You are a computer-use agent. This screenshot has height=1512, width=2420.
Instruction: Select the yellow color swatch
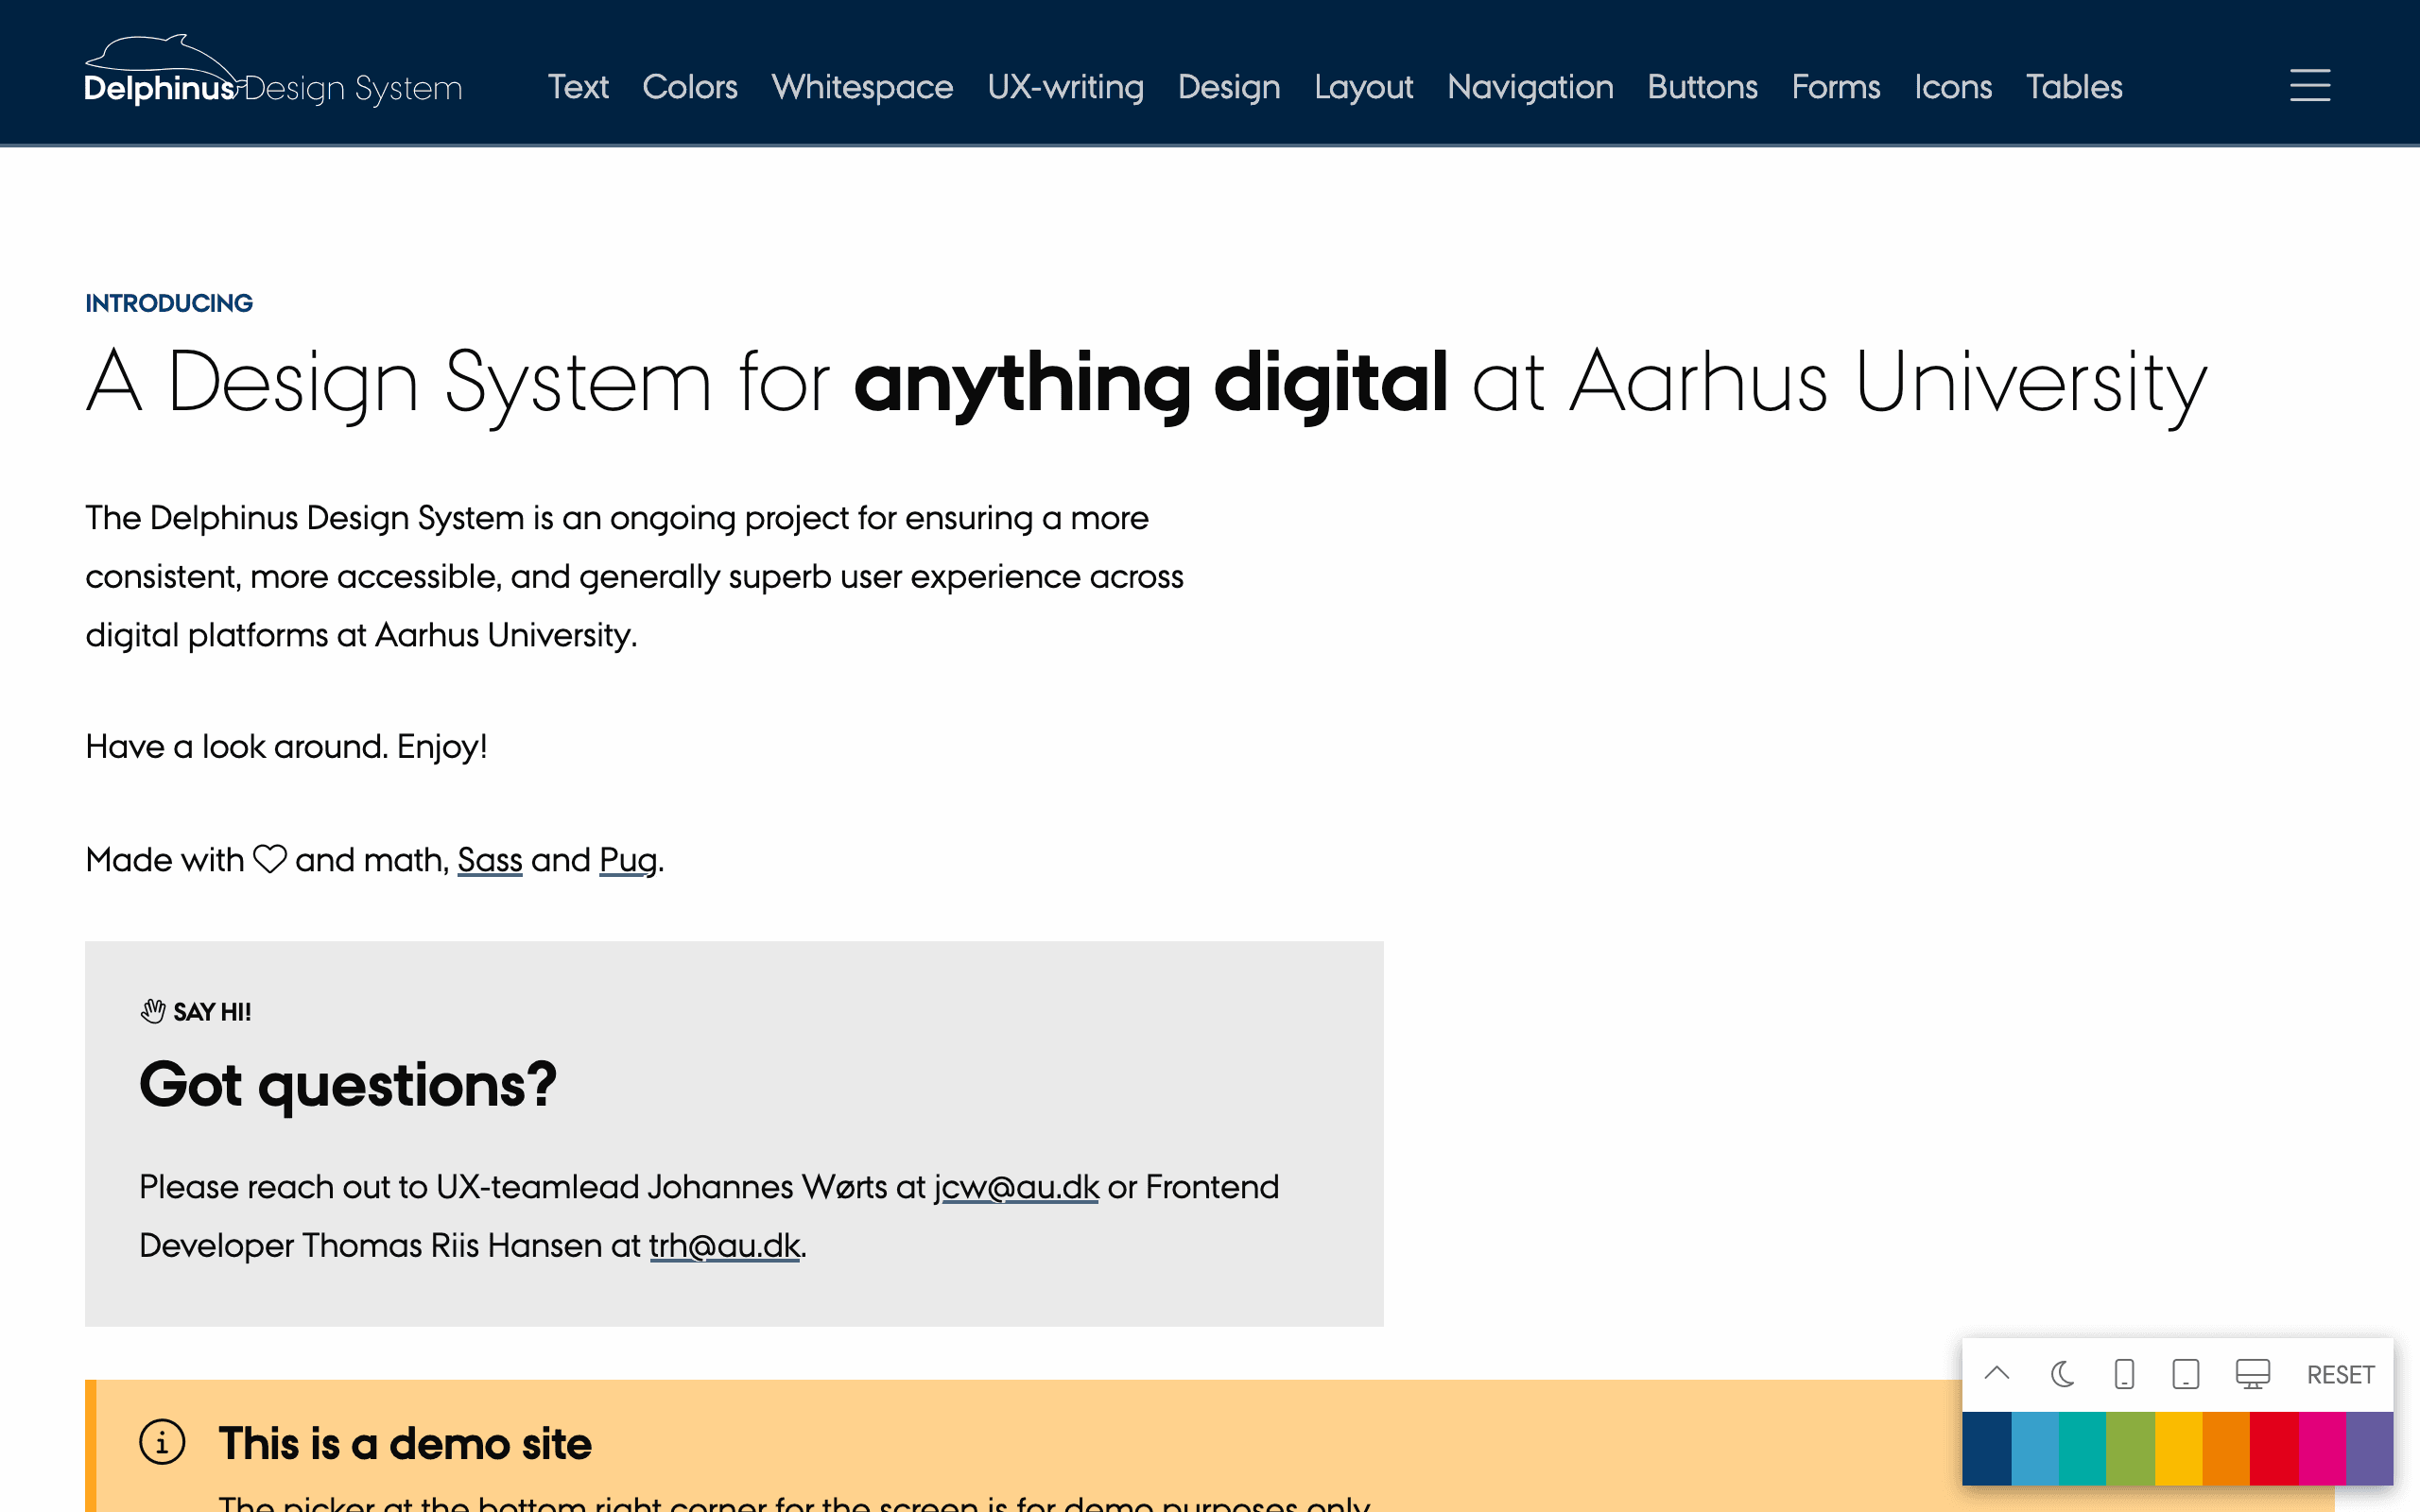point(2179,1448)
